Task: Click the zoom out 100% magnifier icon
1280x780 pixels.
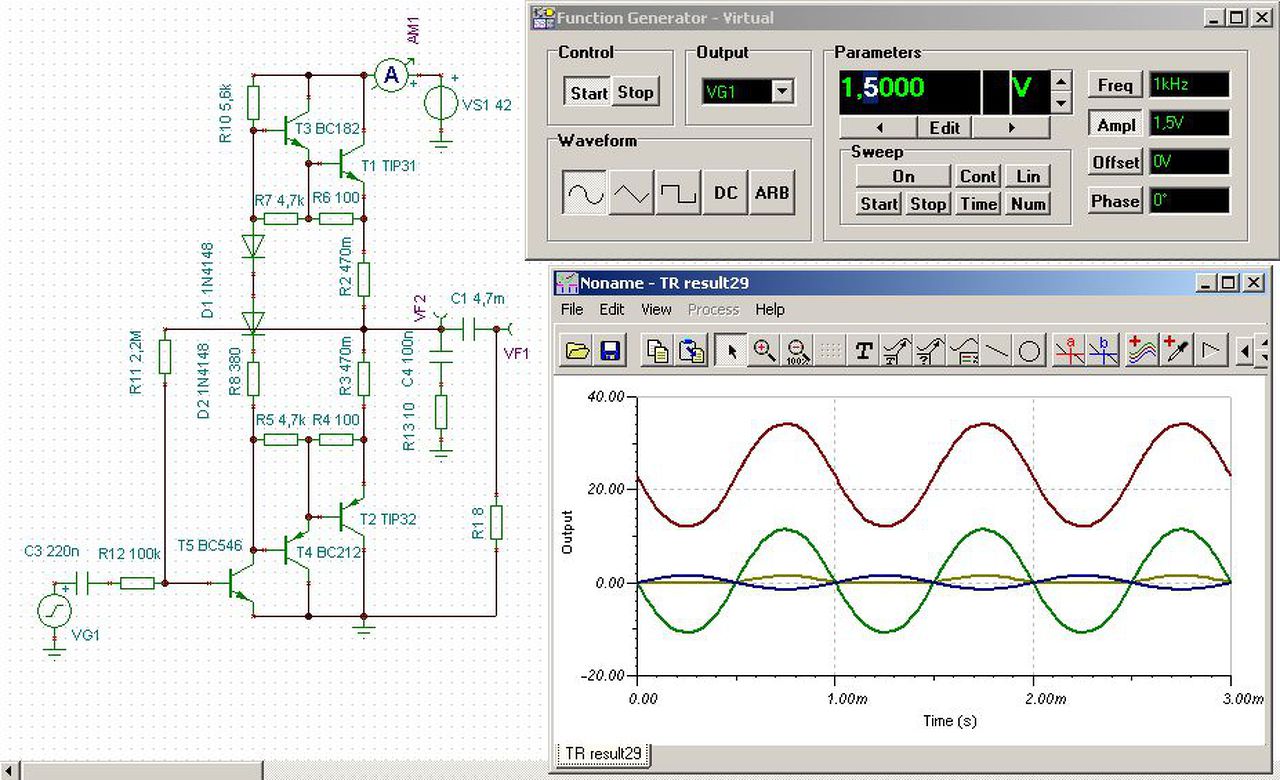Action: (797, 351)
